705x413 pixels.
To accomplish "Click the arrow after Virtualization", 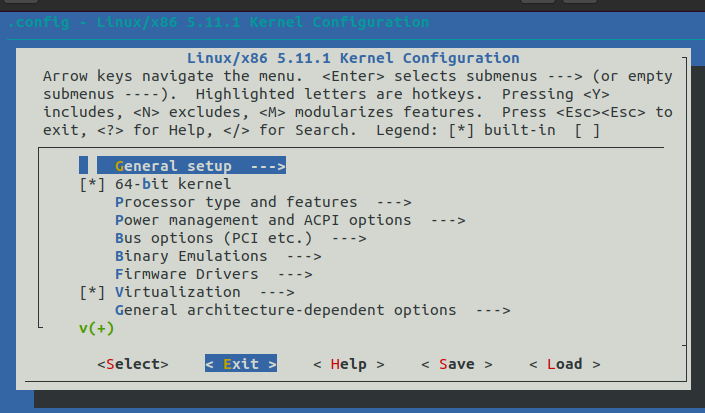I will [277, 293].
